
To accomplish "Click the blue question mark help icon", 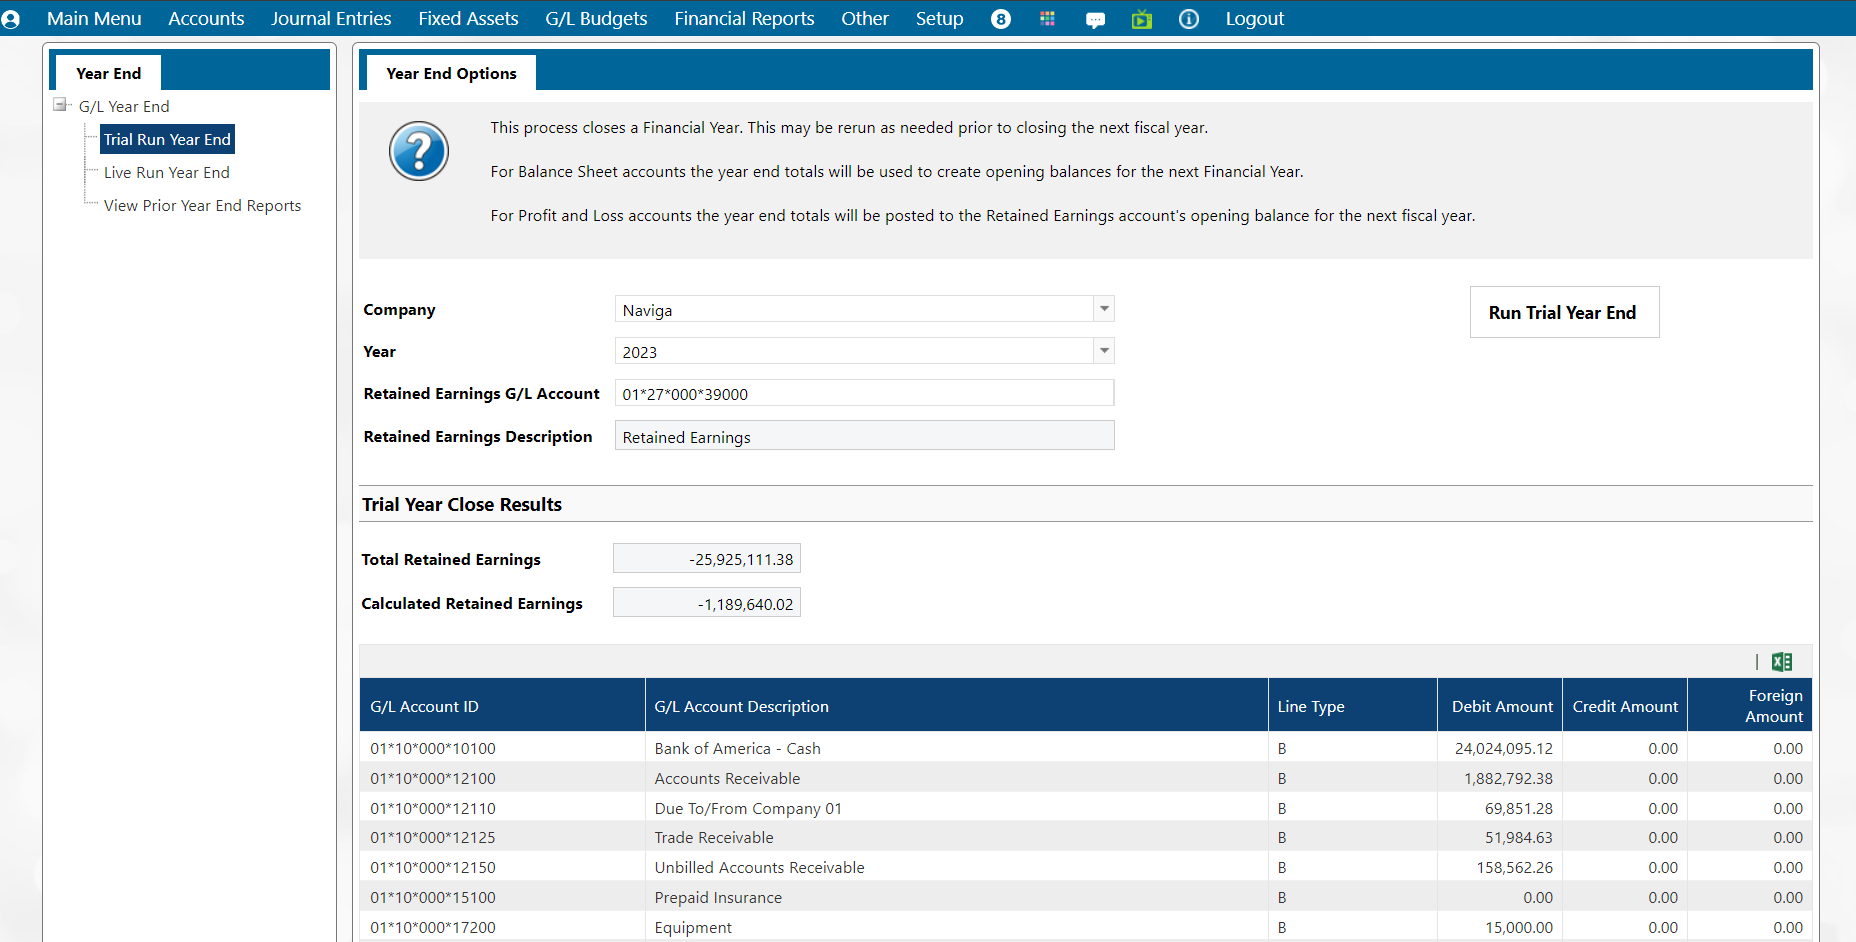I will coord(418,151).
